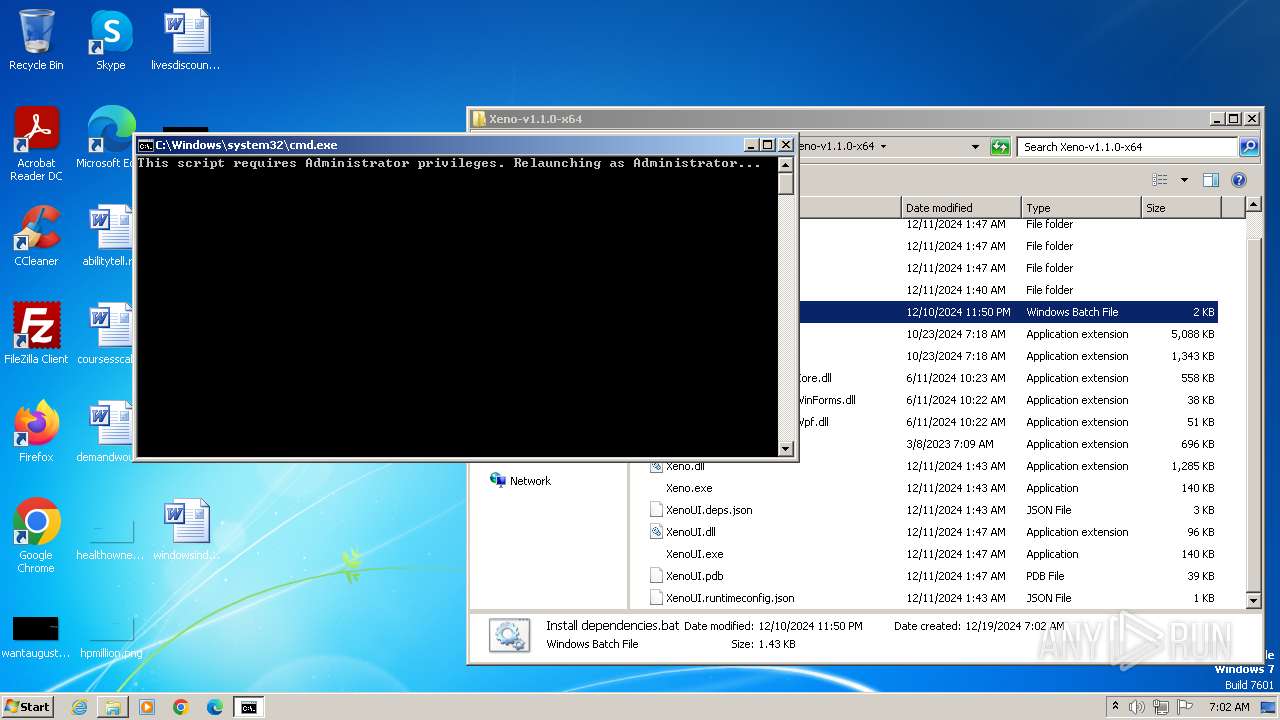Click the Action Center flag tray icon
1280x720 pixels.
click(1184, 707)
